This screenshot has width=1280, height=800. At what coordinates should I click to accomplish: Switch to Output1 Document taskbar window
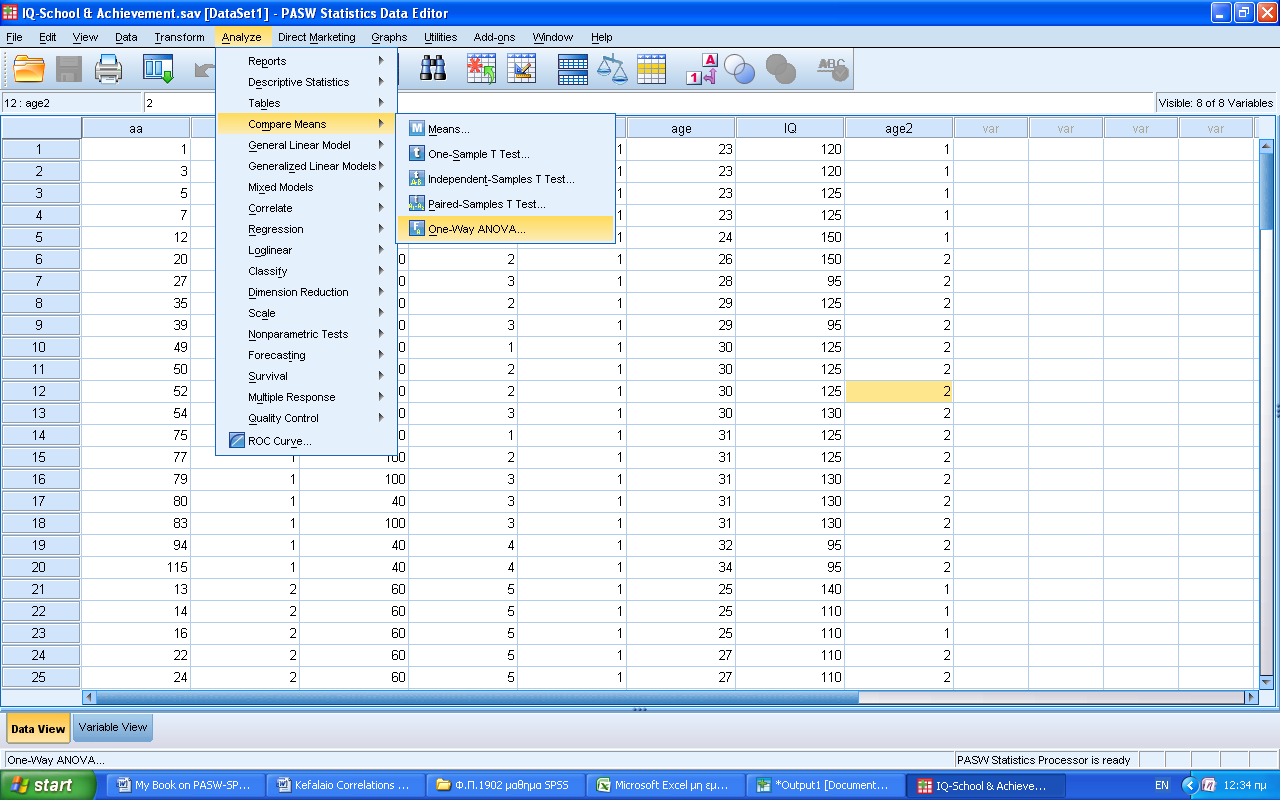pos(826,785)
